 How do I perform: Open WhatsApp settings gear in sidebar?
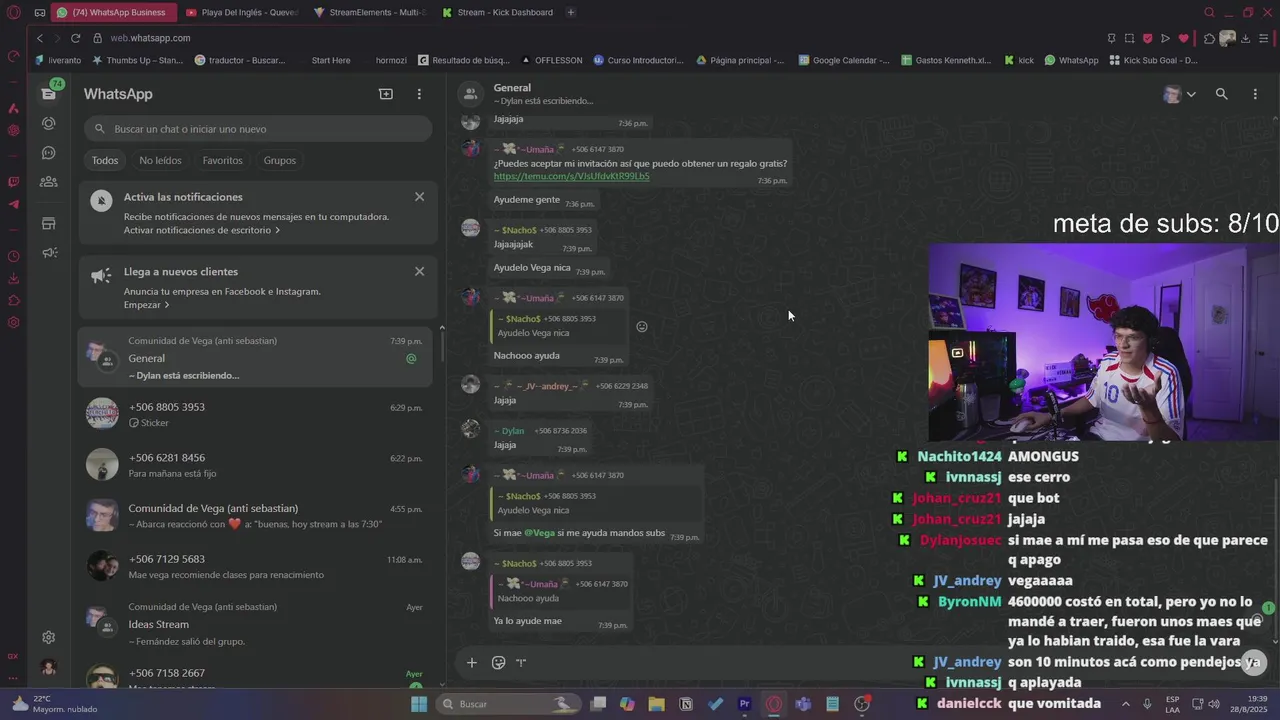point(48,637)
